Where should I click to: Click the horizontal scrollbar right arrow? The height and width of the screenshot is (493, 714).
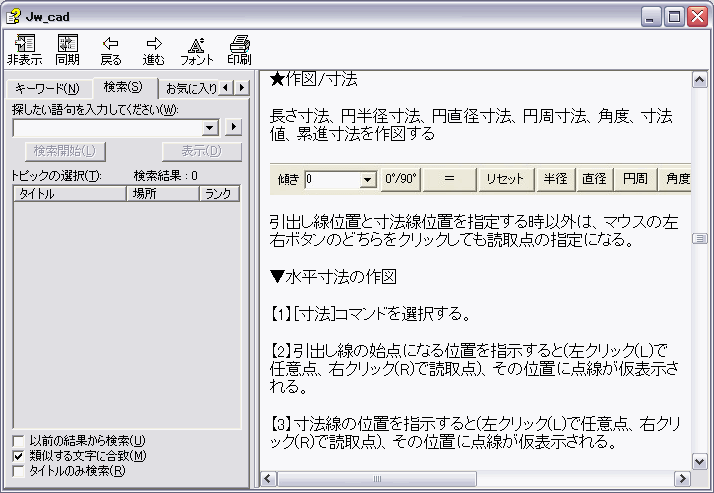point(682,479)
